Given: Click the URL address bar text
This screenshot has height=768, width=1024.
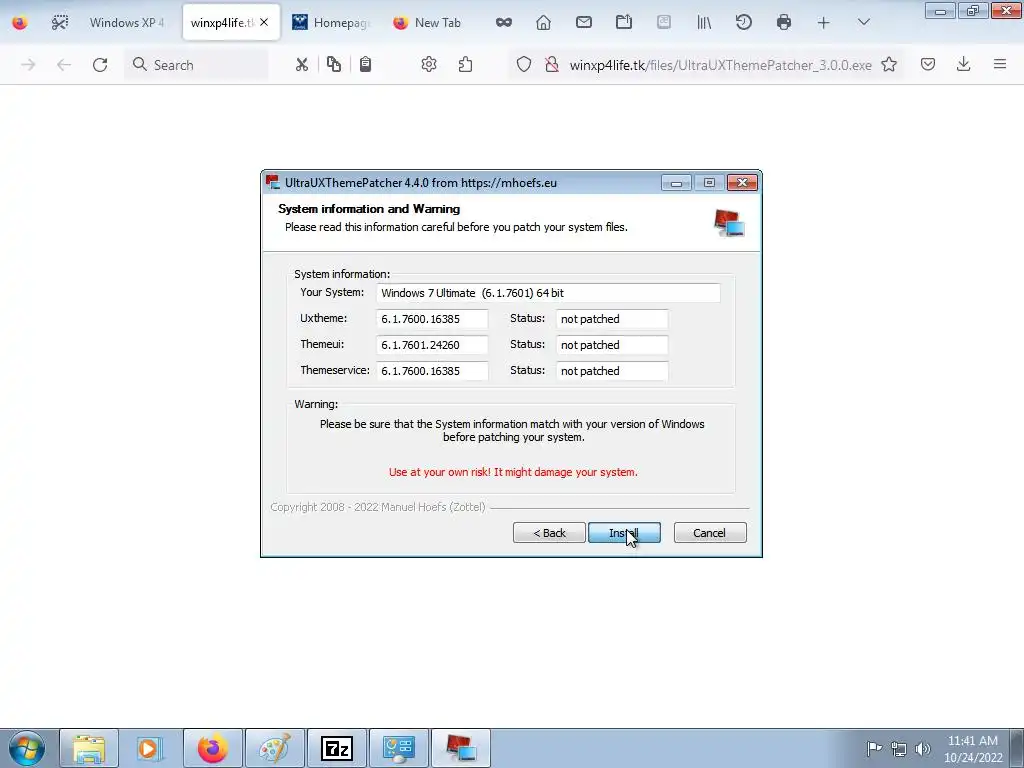Looking at the screenshot, I should coord(720,65).
